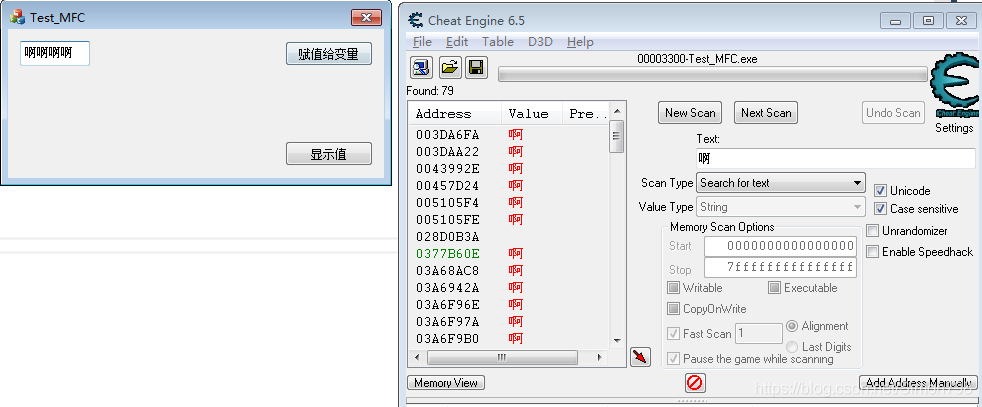Toggle the Unicode checkbox
The width and height of the screenshot is (982, 407).
coord(881,191)
